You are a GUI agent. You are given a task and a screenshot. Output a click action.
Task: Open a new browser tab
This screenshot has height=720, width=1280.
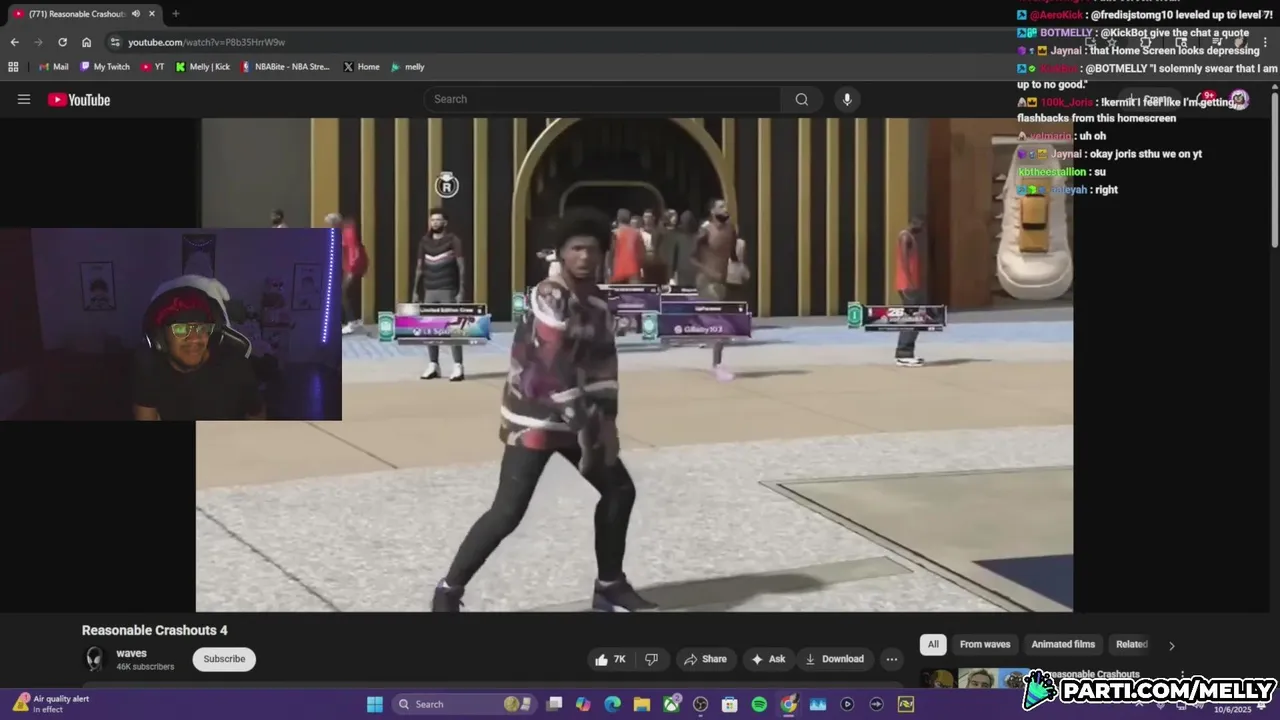(176, 14)
